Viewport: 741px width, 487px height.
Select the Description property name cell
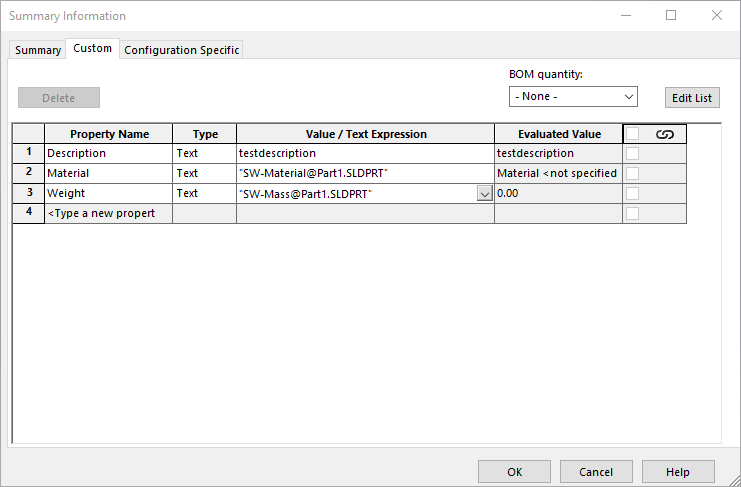coord(109,154)
